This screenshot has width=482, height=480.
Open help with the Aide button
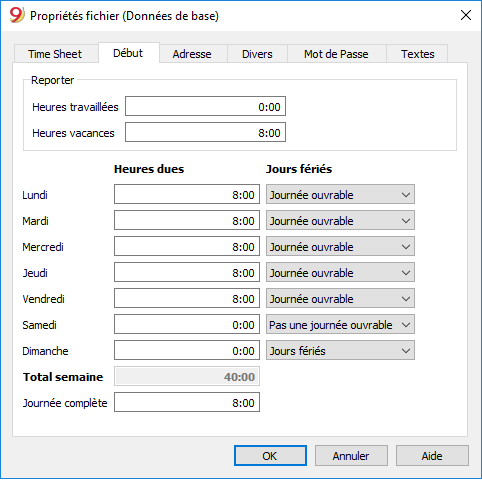(432, 456)
